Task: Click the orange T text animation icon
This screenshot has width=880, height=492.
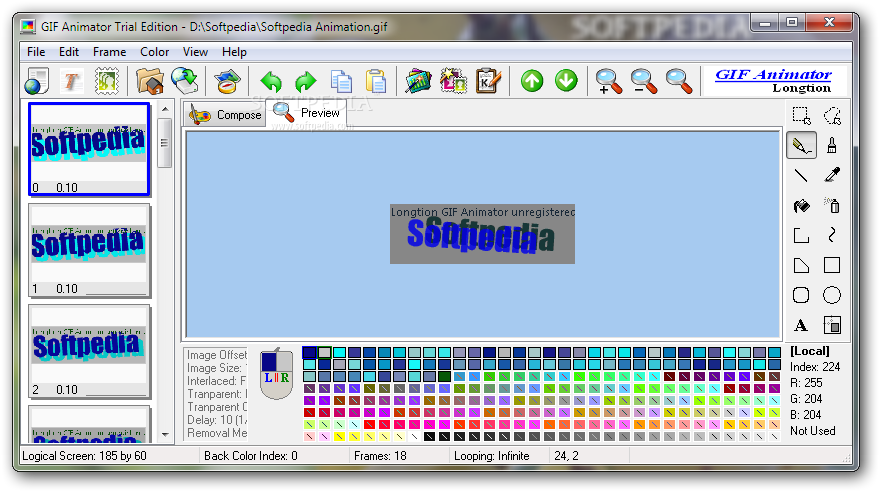Action: pyautogui.click(x=71, y=81)
